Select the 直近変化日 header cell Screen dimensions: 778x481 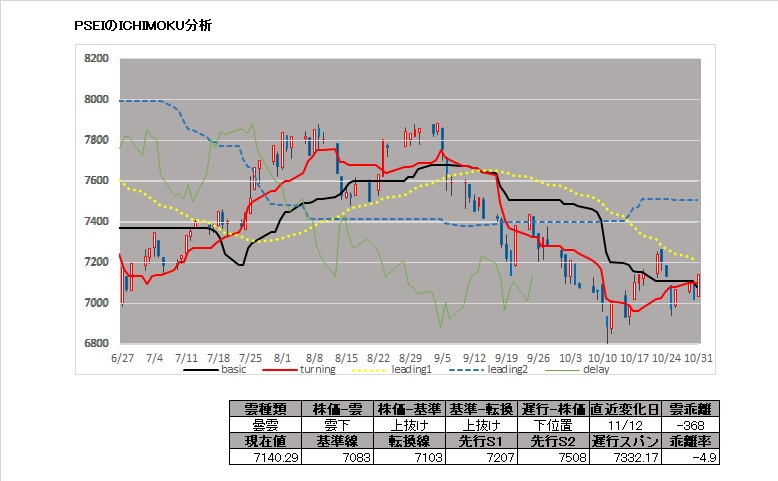pyautogui.click(x=625, y=409)
